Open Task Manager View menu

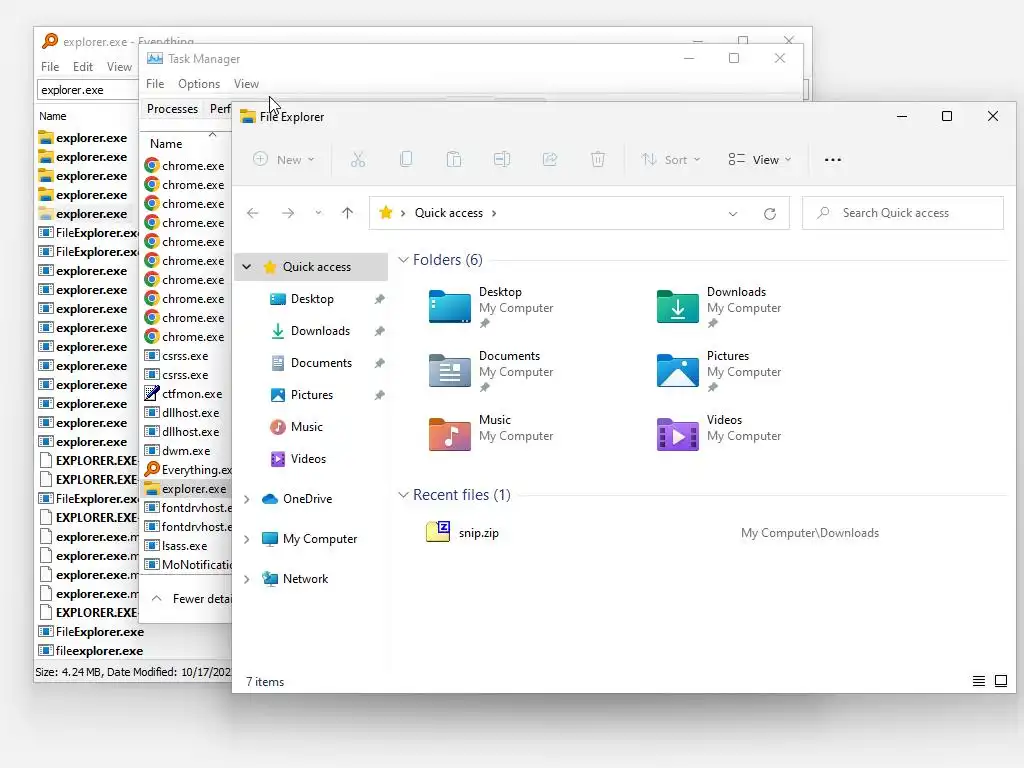(246, 84)
